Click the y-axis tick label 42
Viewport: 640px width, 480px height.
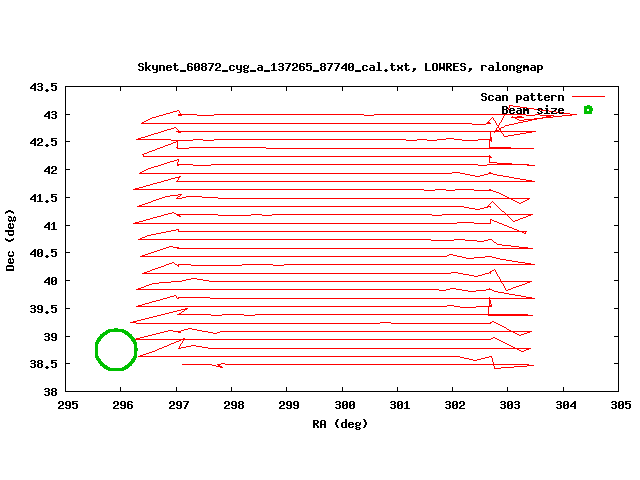pyautogui.click(x=51, y=170)
